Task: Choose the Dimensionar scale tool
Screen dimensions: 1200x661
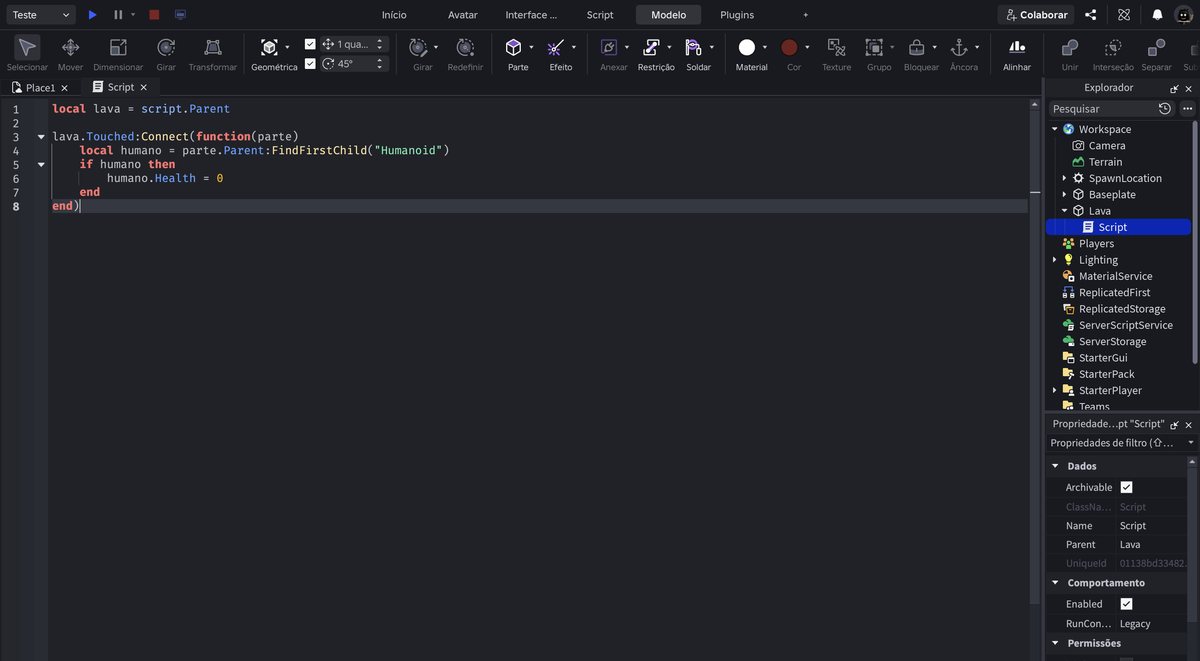Action: pos(118,47)
